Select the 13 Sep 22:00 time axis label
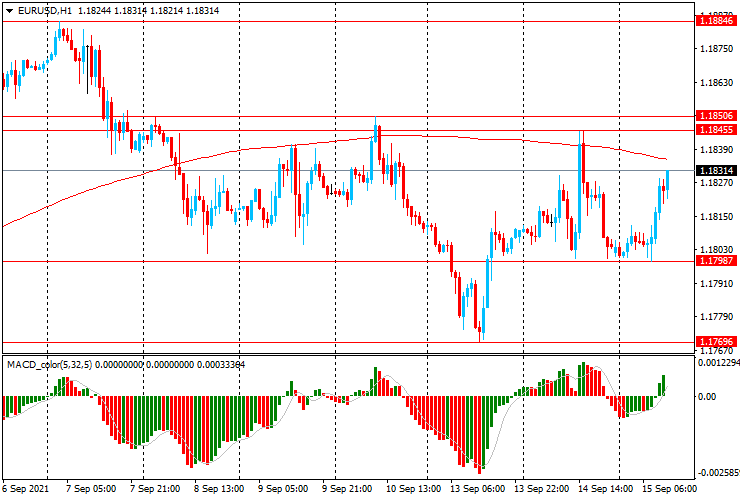The width and height of the screenshot is (740, 500). 541,489
